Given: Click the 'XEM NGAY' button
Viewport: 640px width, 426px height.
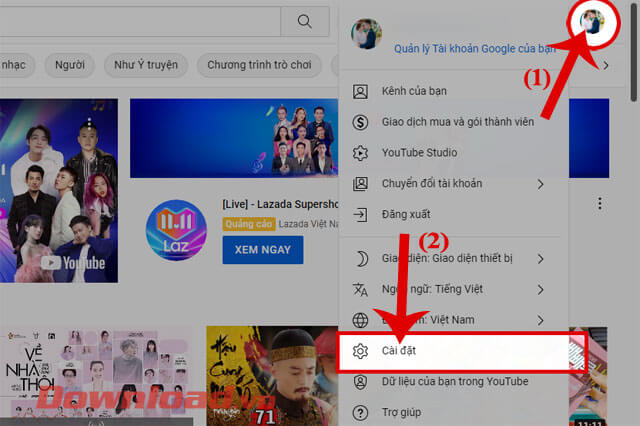Looking at the screenshot, I should pos(263,250).
